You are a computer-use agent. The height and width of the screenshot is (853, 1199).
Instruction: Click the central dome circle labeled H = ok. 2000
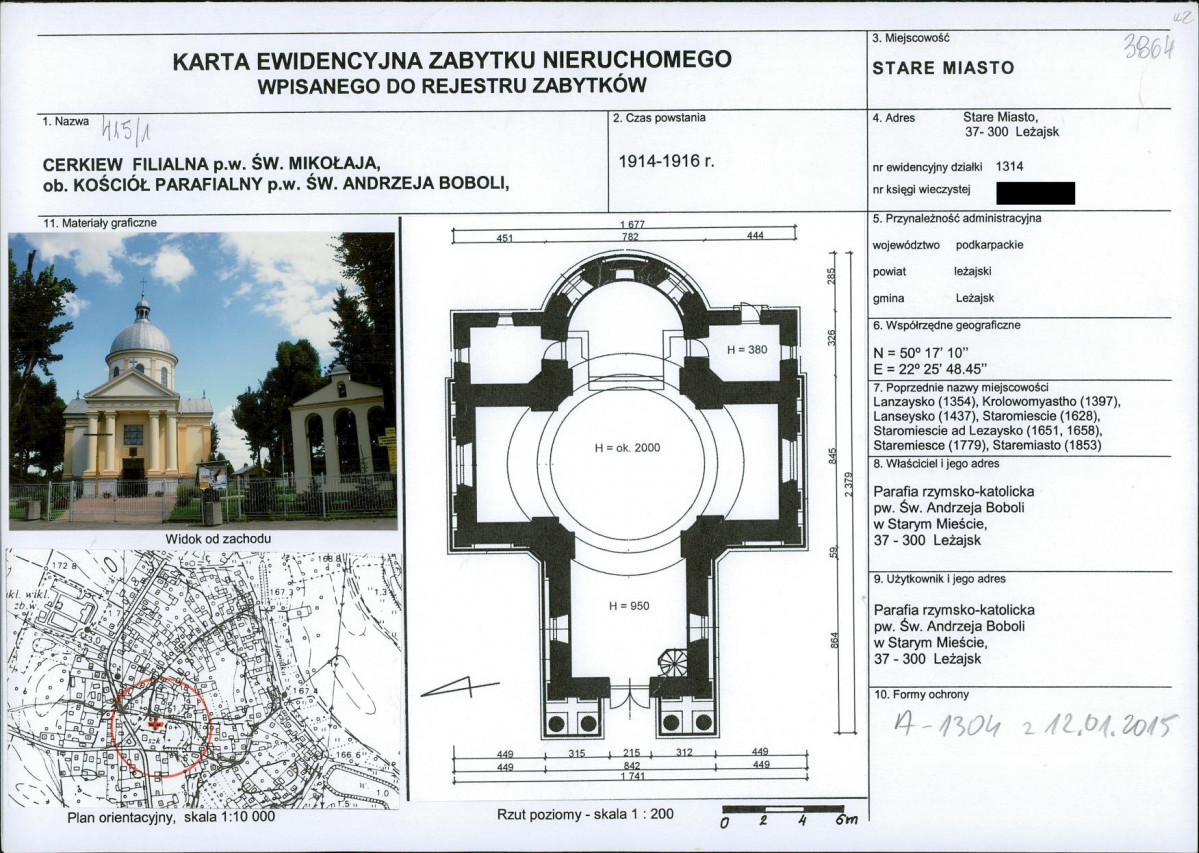pos(627,447)
